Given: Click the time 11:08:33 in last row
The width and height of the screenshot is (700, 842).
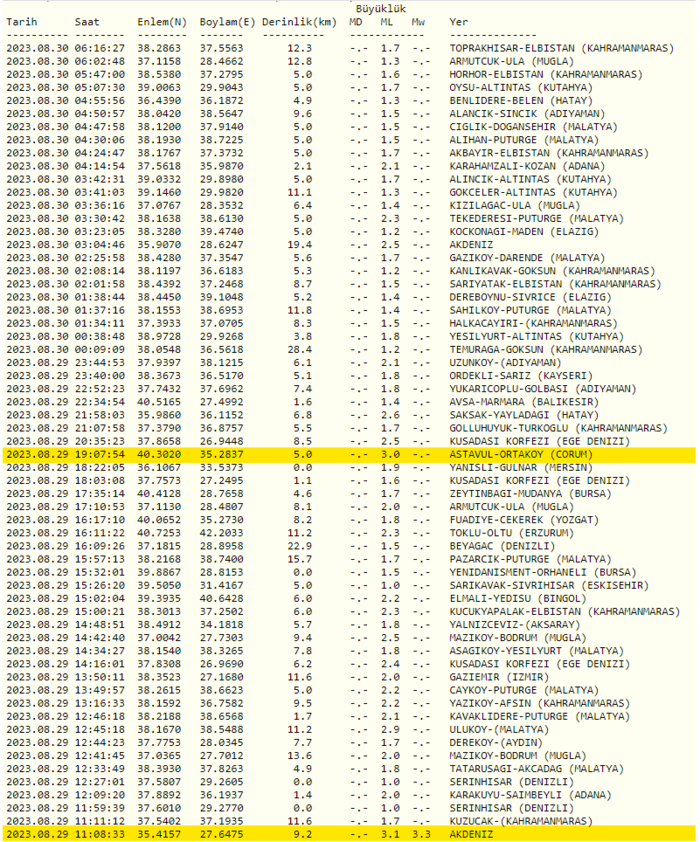Looking at the screenshot, I should coord(100,832).
